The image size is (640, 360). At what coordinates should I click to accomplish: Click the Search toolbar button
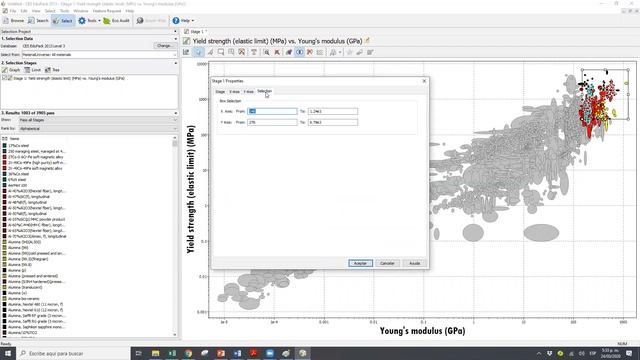(38, 20)
